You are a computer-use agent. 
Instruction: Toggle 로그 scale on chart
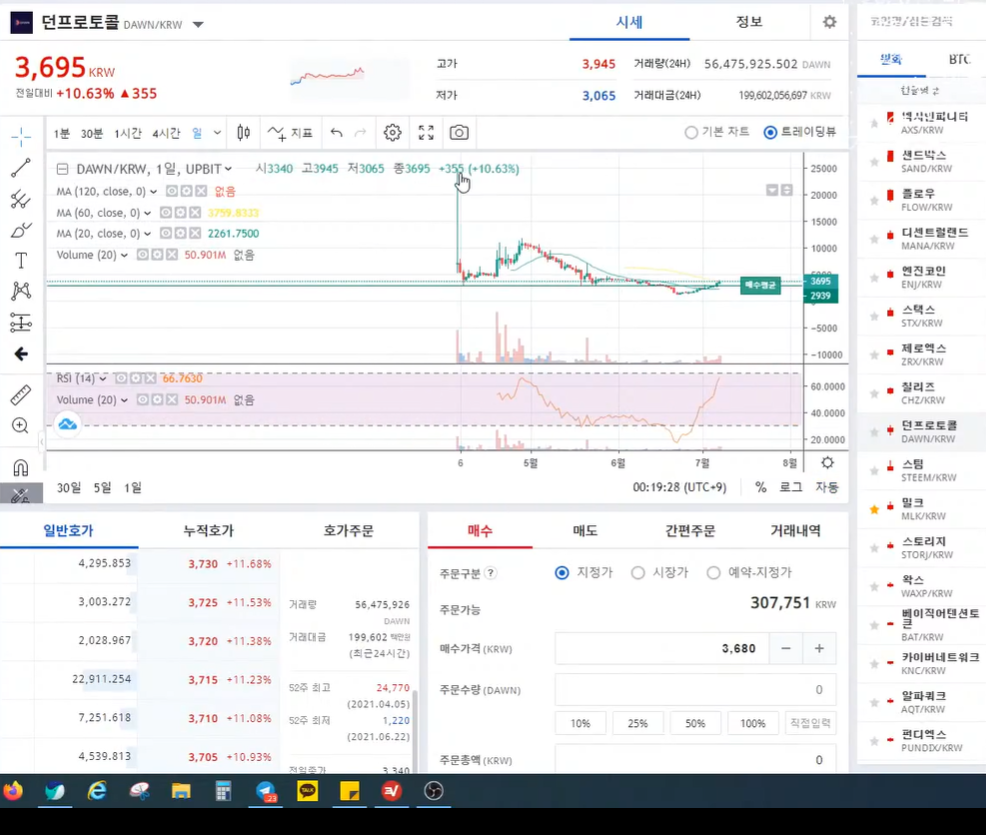(x=791, y=487)
